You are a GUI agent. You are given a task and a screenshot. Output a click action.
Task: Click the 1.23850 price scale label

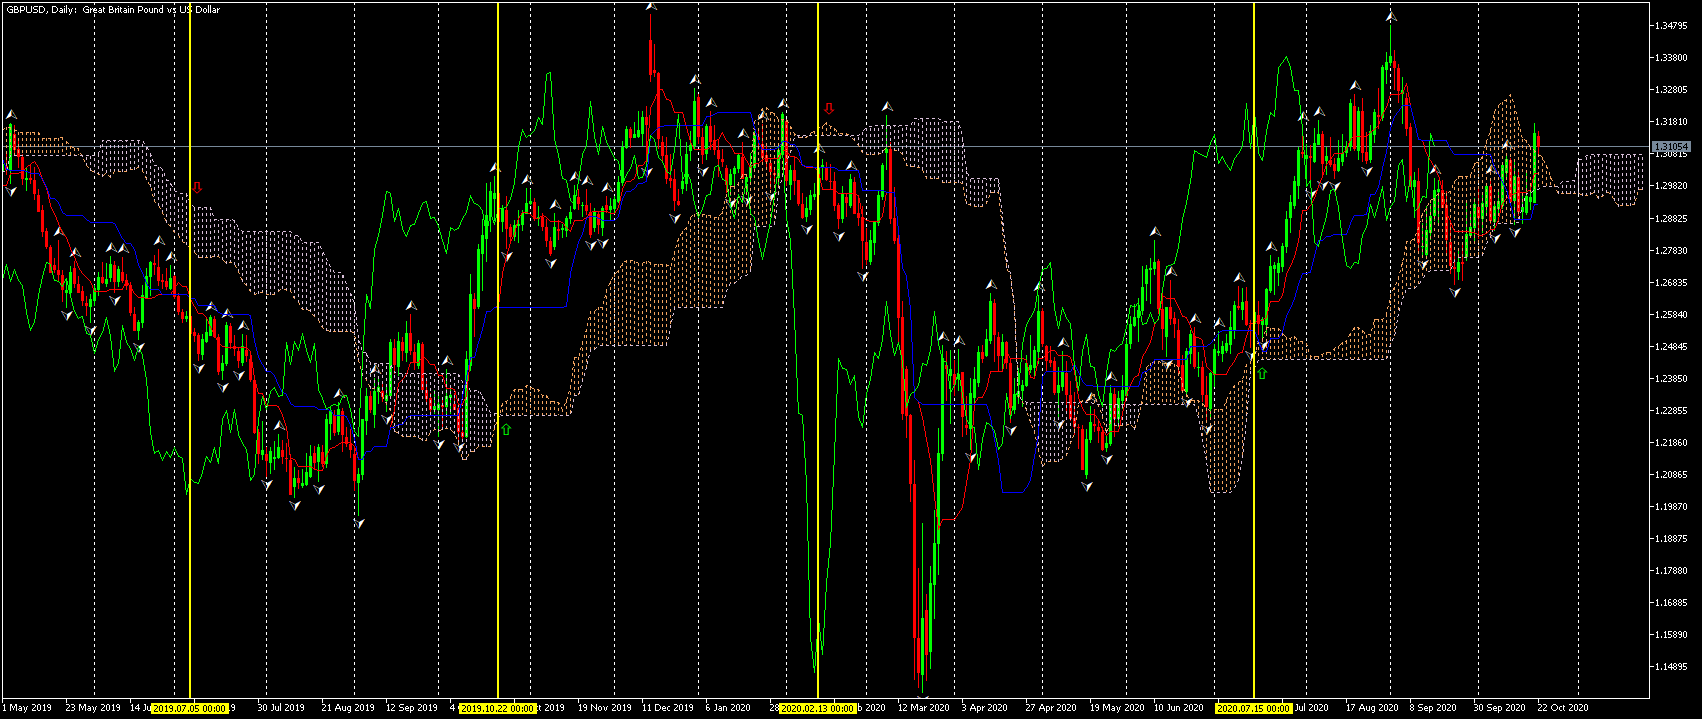pos(1671,378)
